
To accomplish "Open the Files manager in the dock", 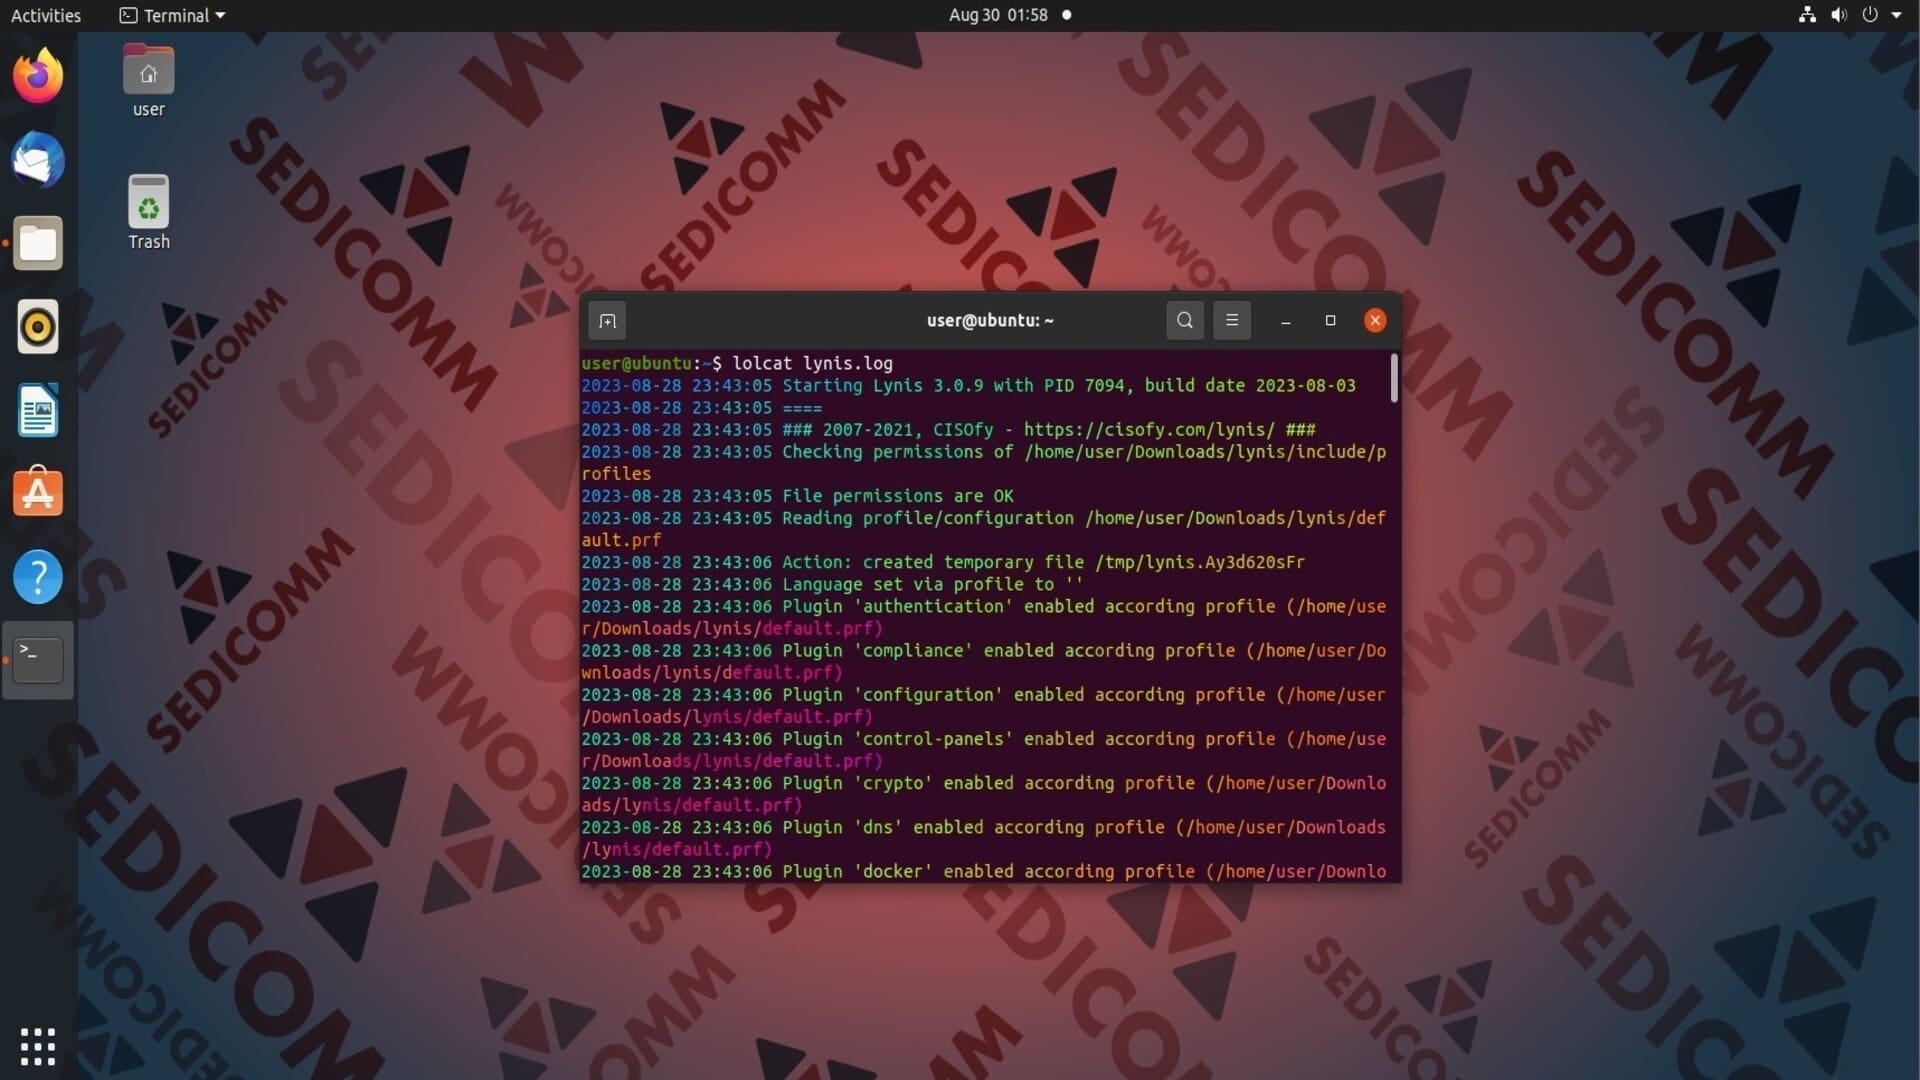I will tap(38, 243).
